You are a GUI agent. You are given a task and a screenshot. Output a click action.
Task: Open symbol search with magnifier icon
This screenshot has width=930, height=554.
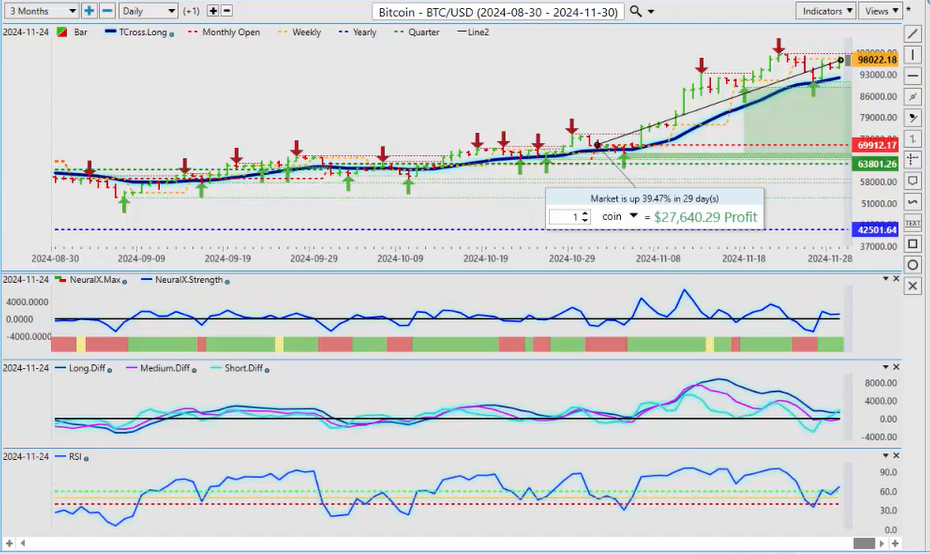click(635, 11)
